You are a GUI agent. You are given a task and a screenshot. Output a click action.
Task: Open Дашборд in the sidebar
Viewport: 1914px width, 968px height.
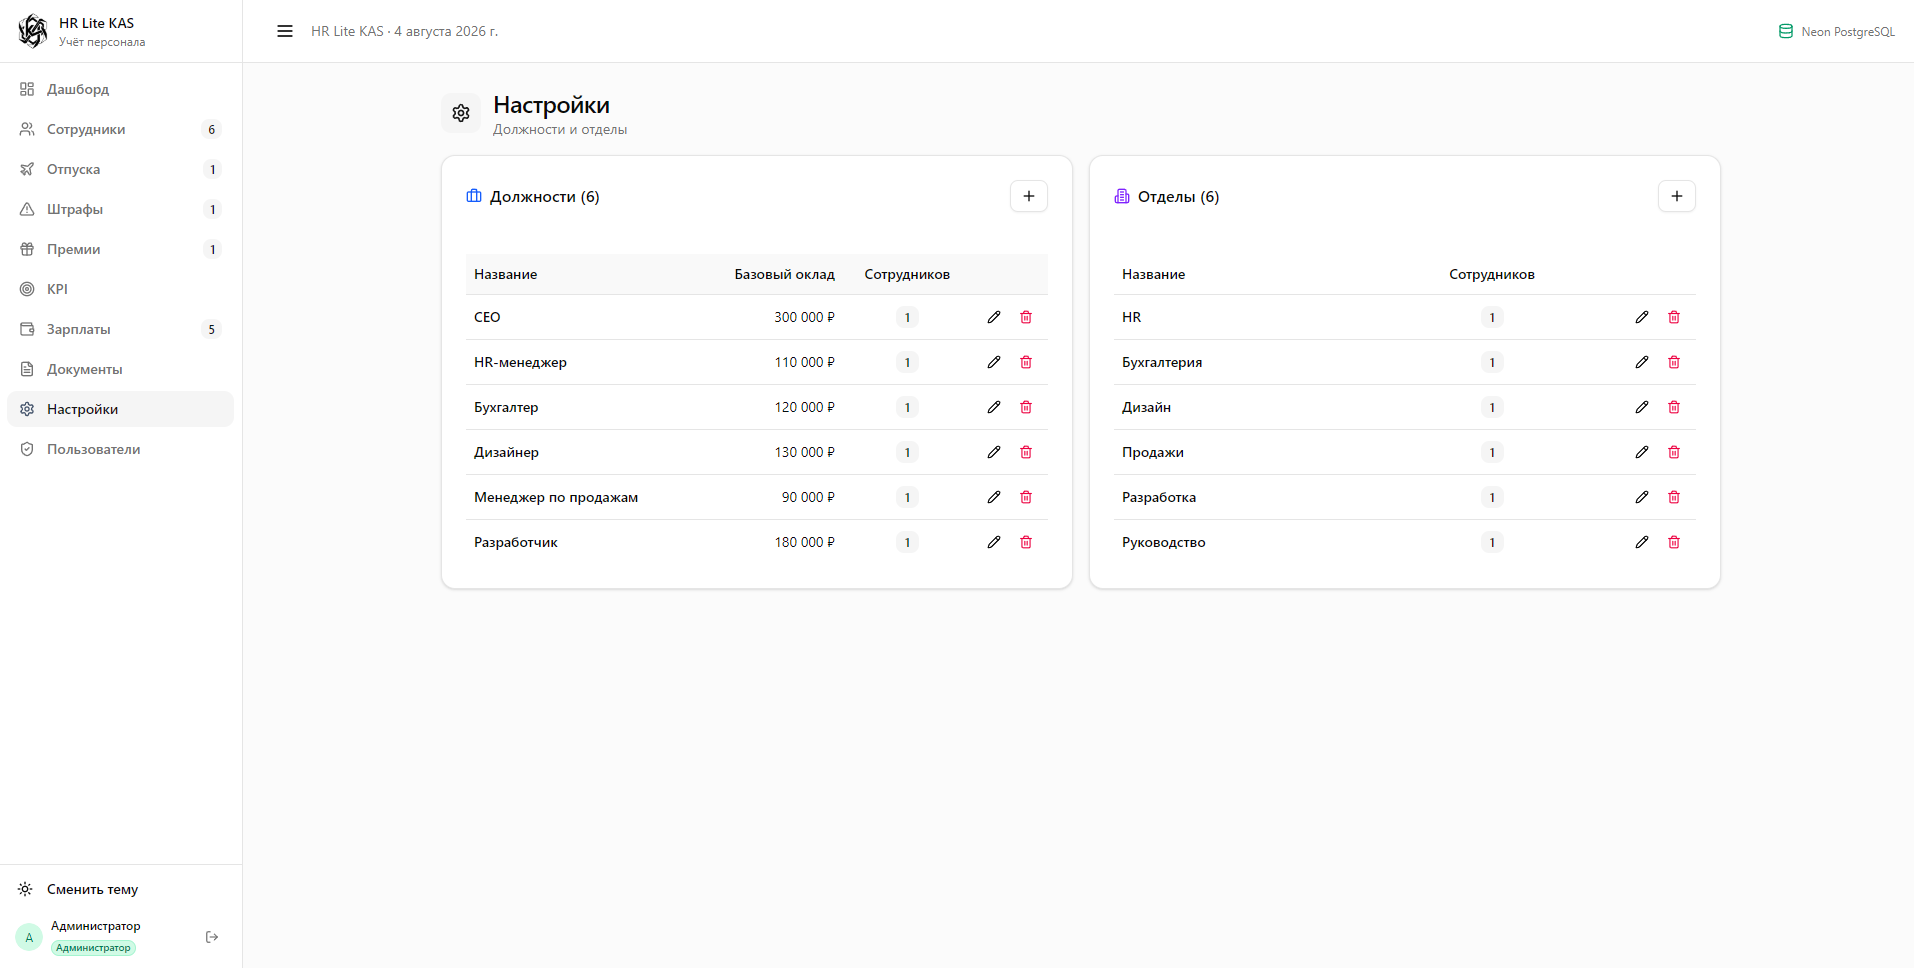(x=120, y=89)
